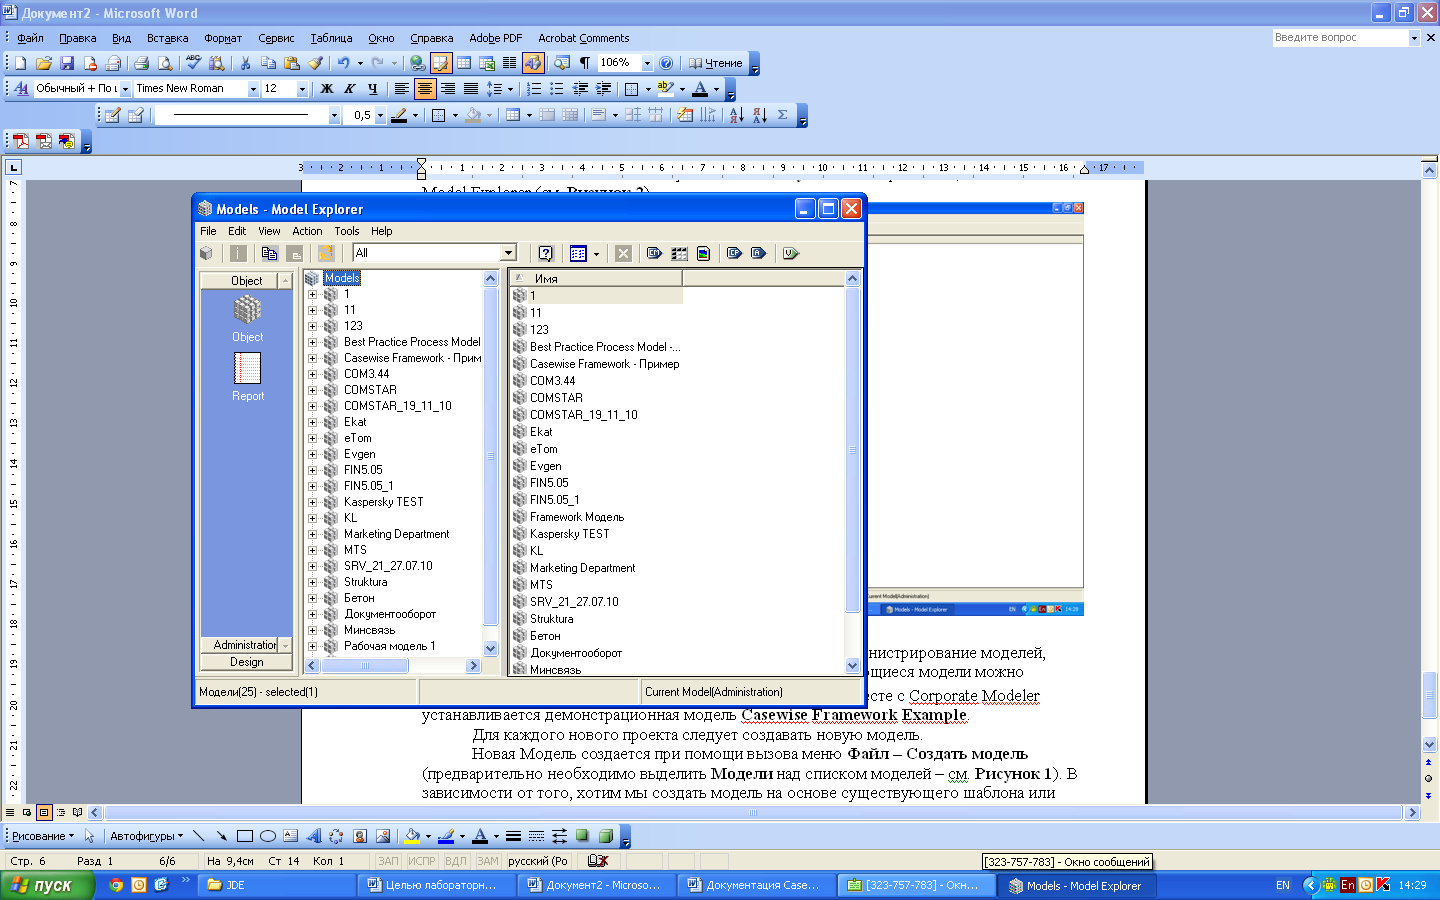The height and width of the screenshot is (900, 1440).
Task: Open the All filter dropdown in Model Explorer
Action: coord(508,253)
